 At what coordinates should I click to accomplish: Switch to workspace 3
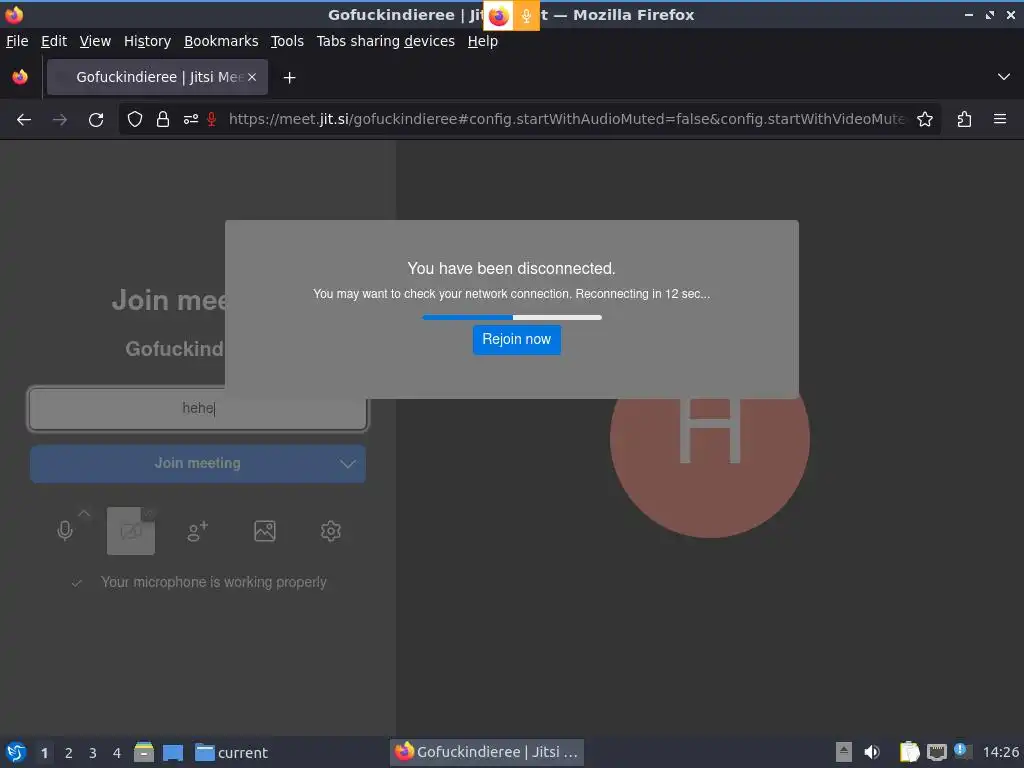click(93, 753)
